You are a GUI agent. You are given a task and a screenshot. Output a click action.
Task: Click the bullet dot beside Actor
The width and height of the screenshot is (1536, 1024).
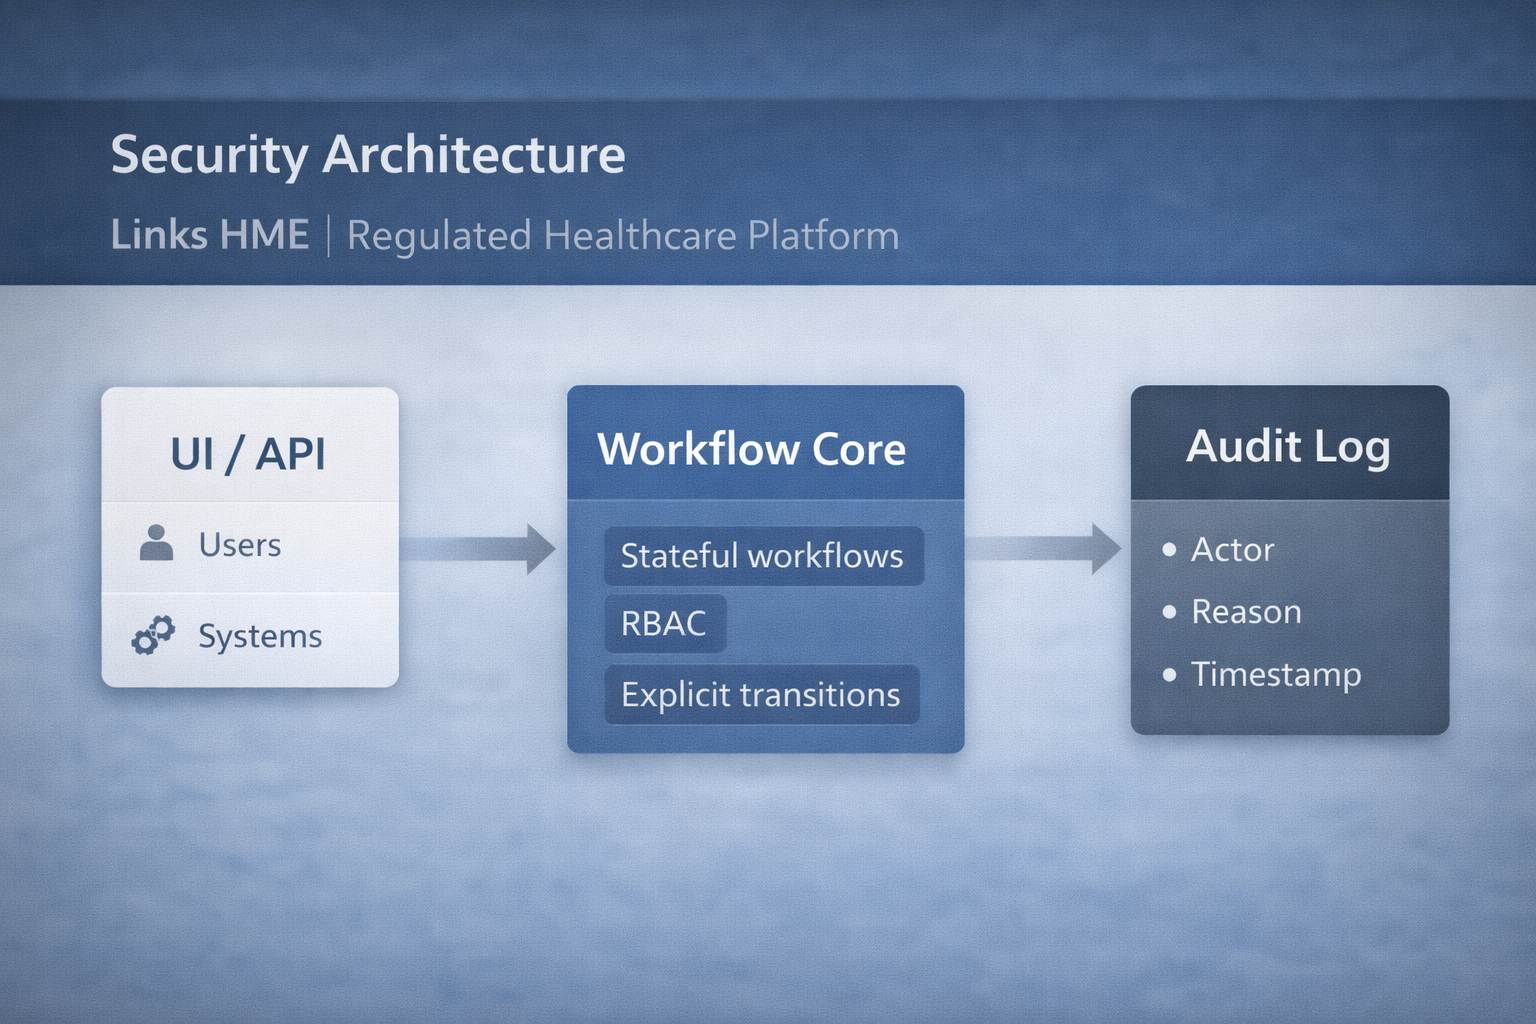tap(1169, 550)
